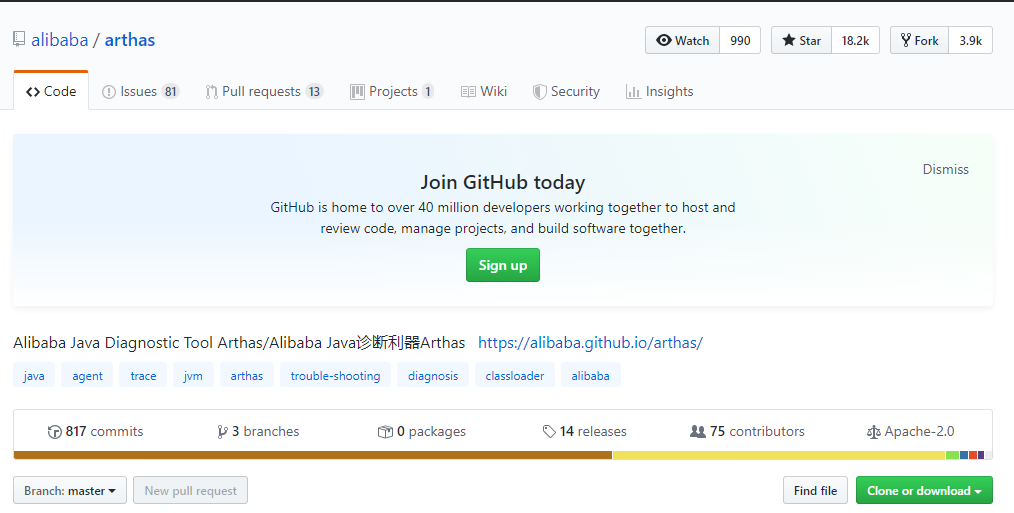Image resolution: width=1014 pixels, height=513 pixels.
Task: View the 14 releases page
Action: (585, 431)
